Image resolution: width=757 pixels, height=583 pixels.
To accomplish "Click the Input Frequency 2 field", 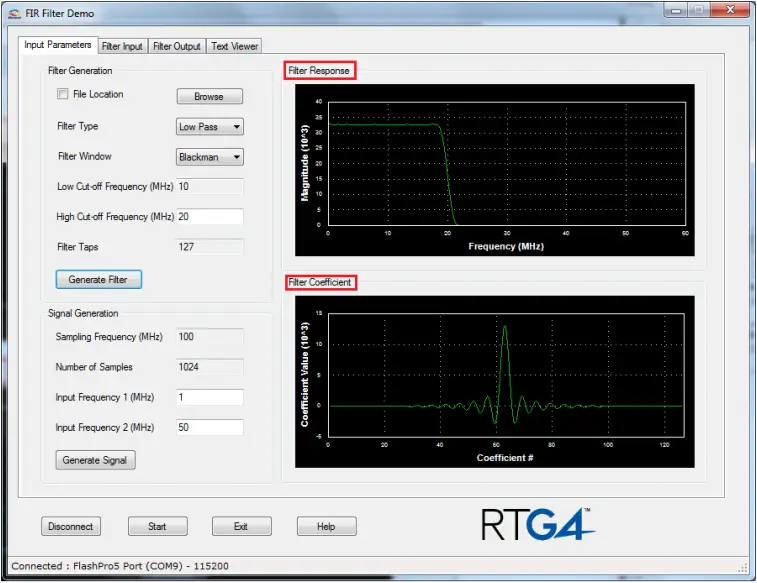I will point(210,427).
